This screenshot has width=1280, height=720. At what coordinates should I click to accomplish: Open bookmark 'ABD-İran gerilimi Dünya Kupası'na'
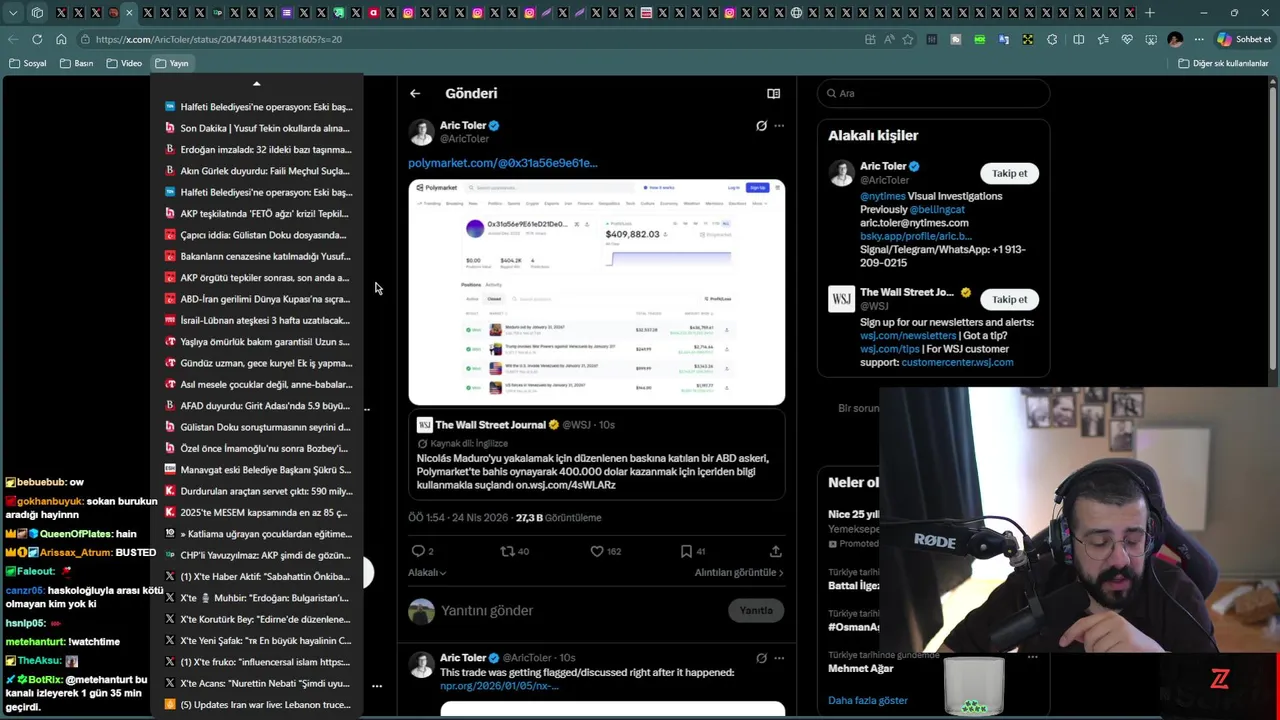pos(257,299)
